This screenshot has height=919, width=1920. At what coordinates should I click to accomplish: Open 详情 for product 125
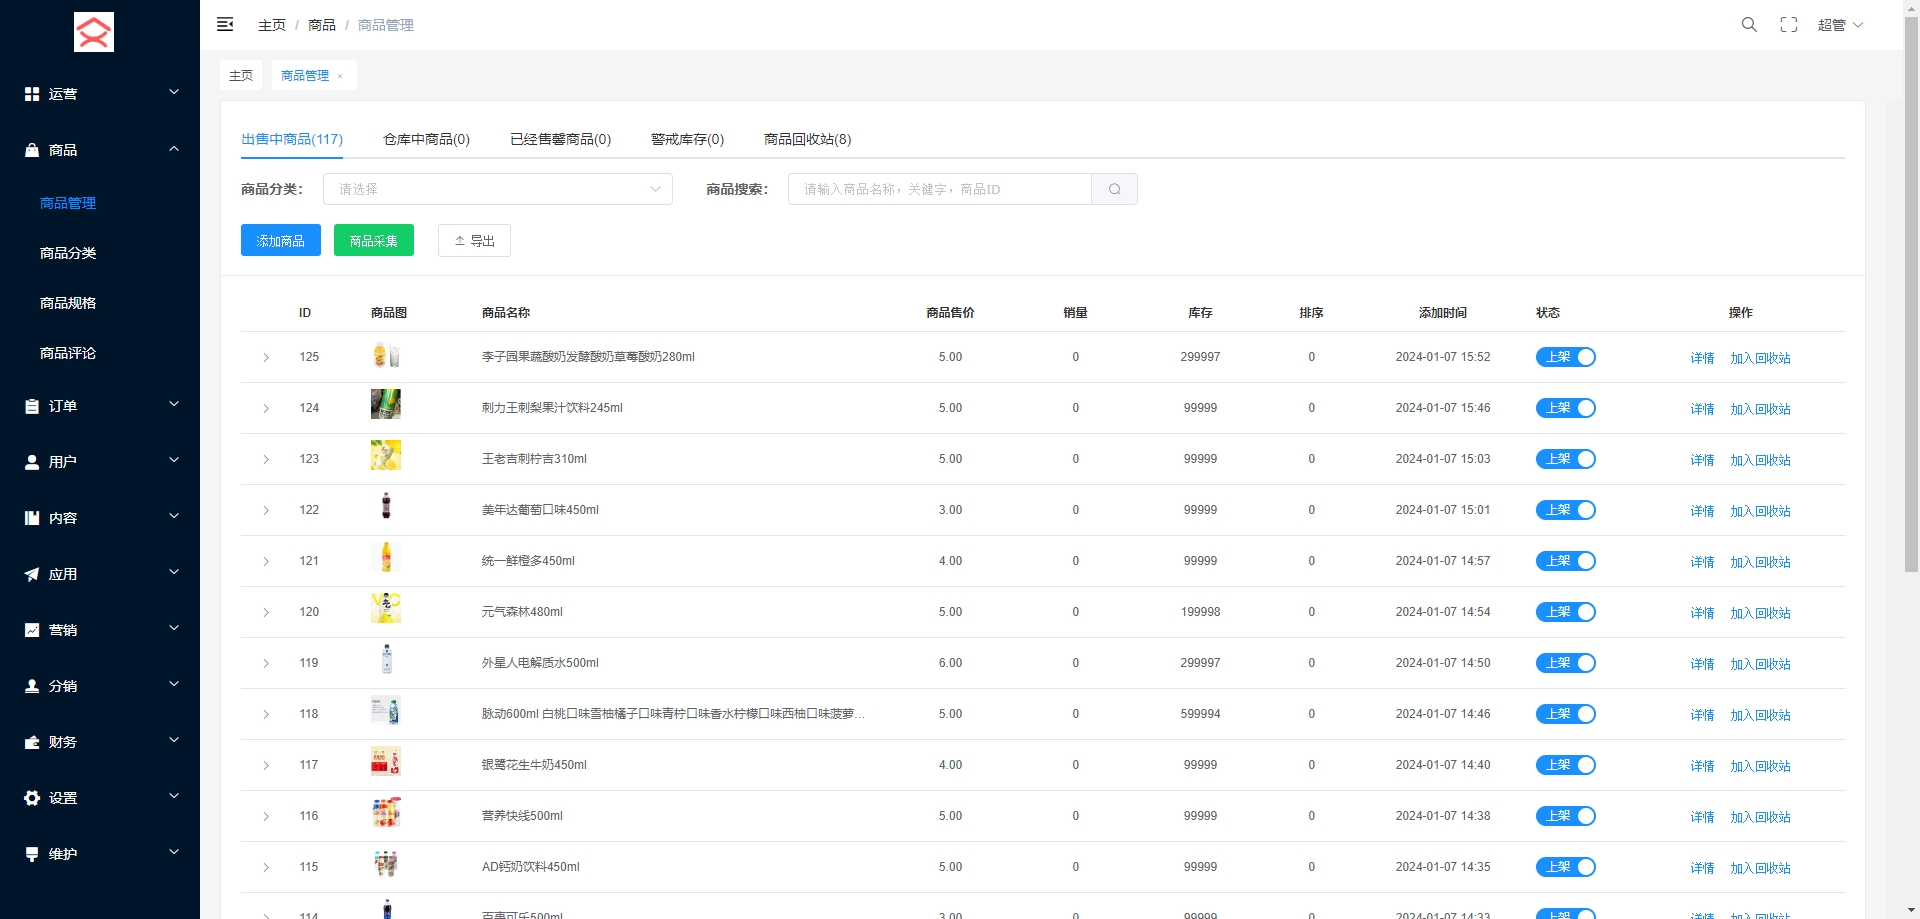(1702, 358)
